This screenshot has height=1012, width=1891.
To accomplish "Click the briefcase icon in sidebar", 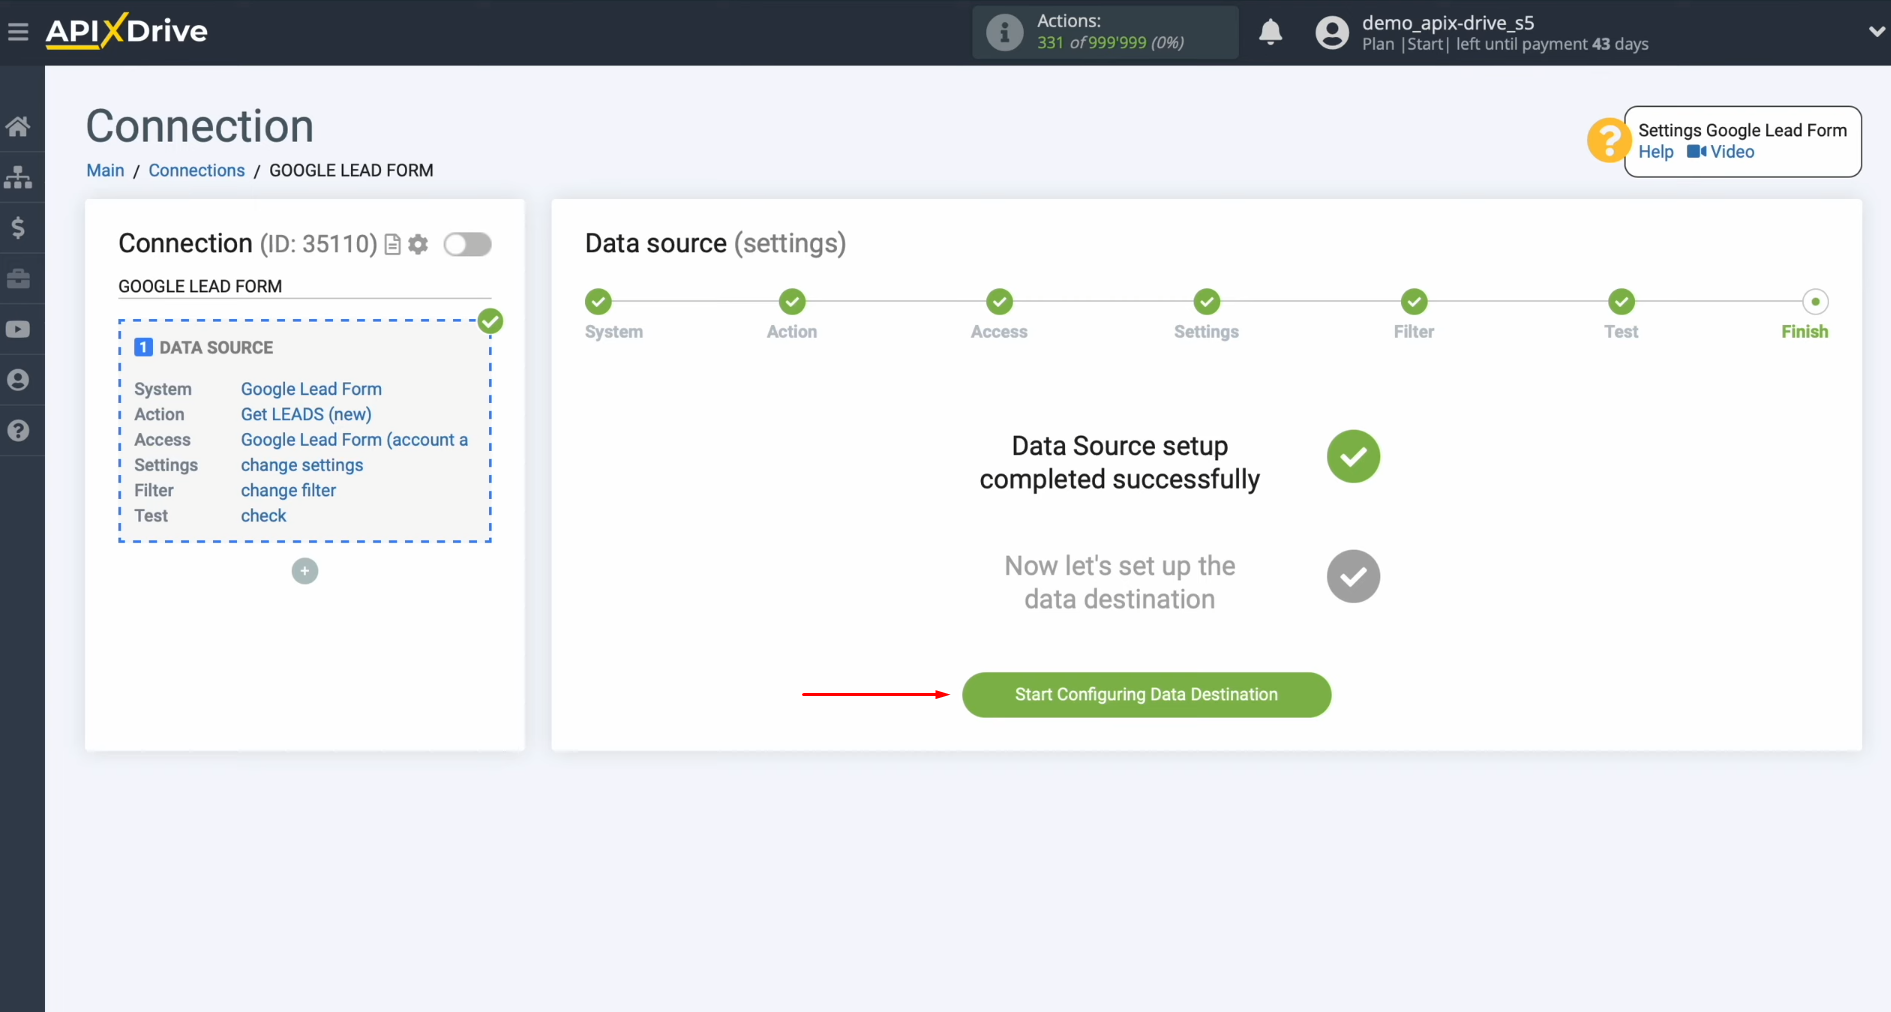I will coord(20,279).
